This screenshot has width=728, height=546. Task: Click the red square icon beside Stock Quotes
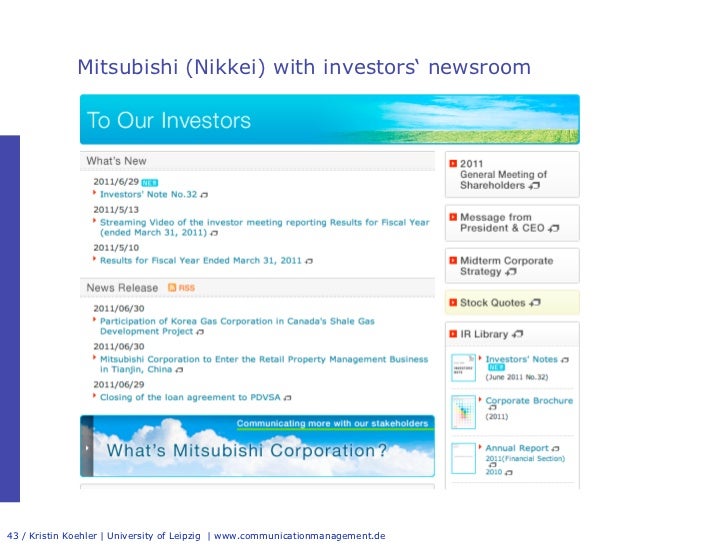click(453, 303)
